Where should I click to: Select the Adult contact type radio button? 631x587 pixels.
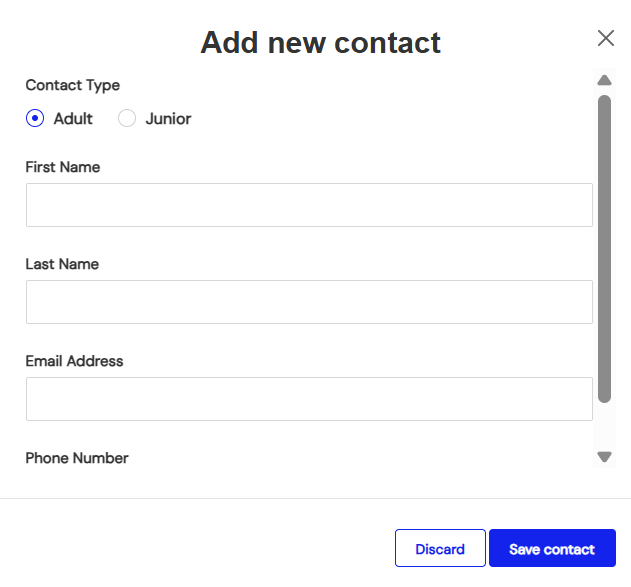pyautogui.click(x=35, y=119)
